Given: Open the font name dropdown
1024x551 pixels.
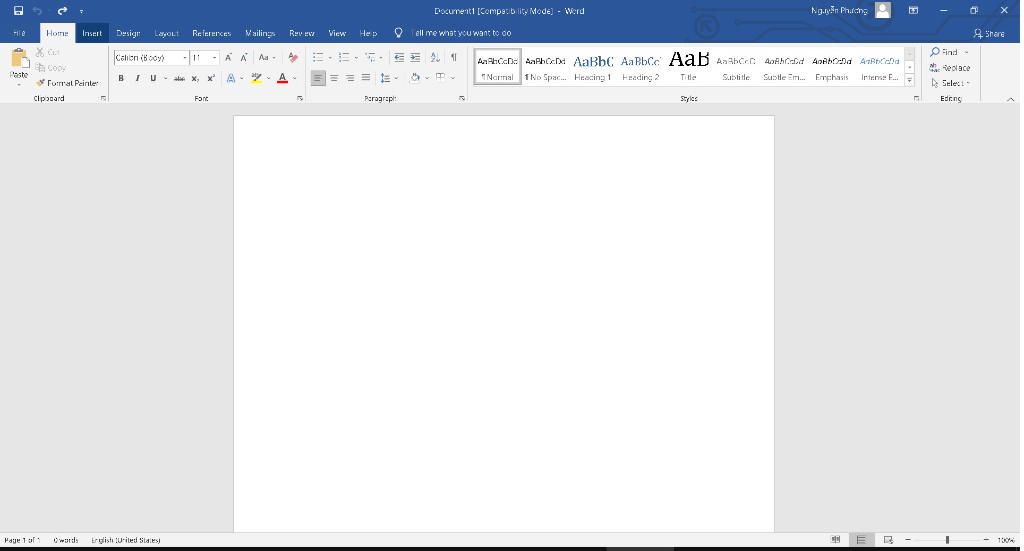Looking at the screenshot, I should pyautogui.click(x=185, y=57).
